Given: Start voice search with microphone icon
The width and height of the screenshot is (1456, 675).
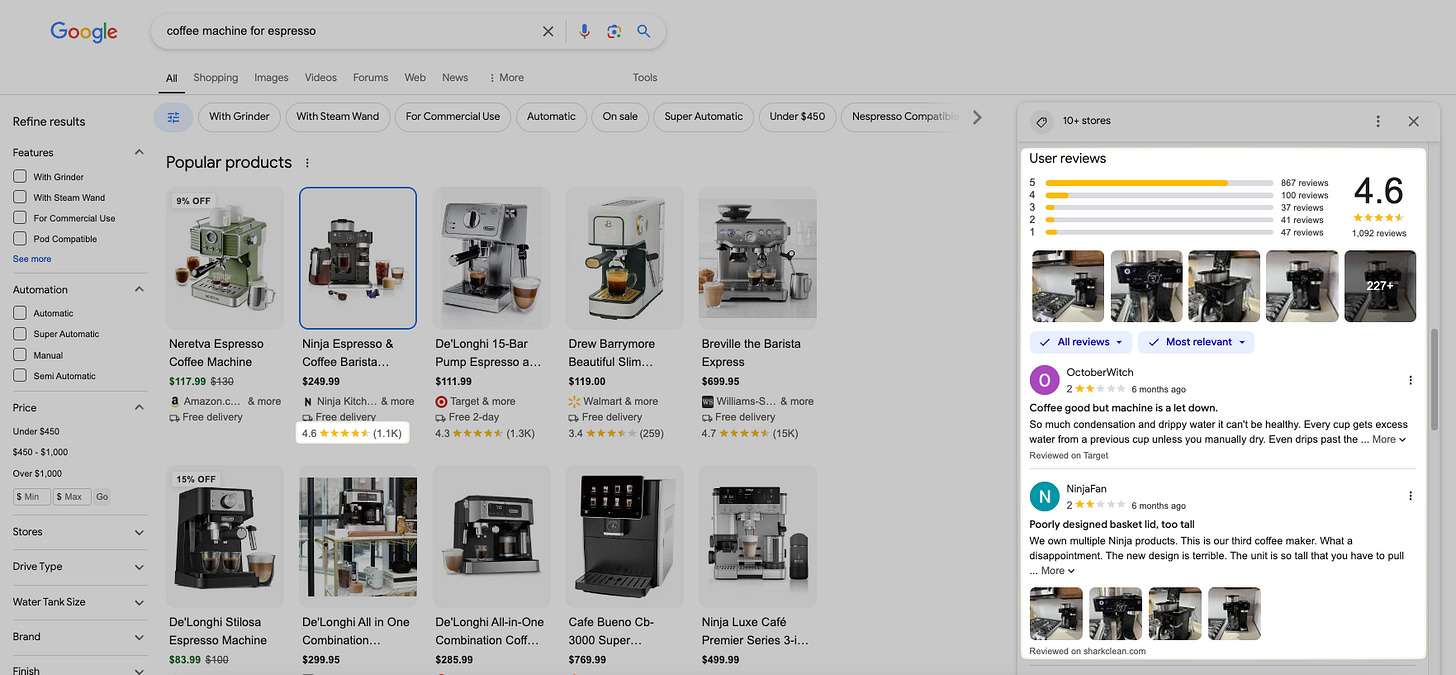Looking at the screenshot, I should [x=585, y=31].
